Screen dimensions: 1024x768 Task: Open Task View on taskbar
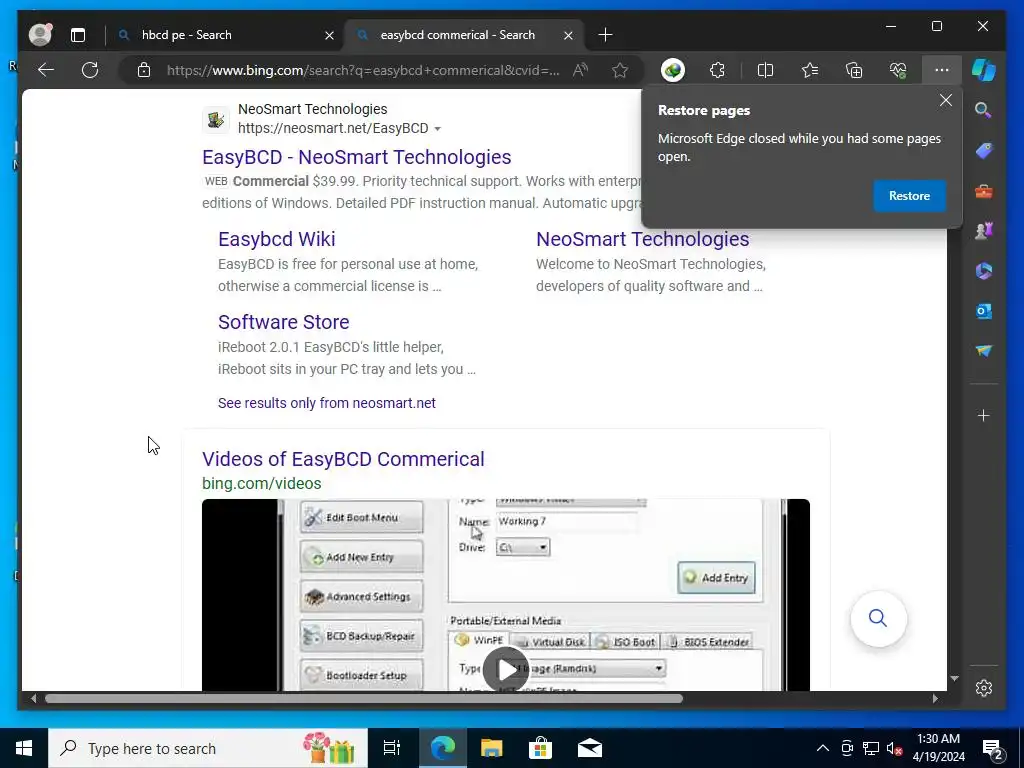point(392,748)
